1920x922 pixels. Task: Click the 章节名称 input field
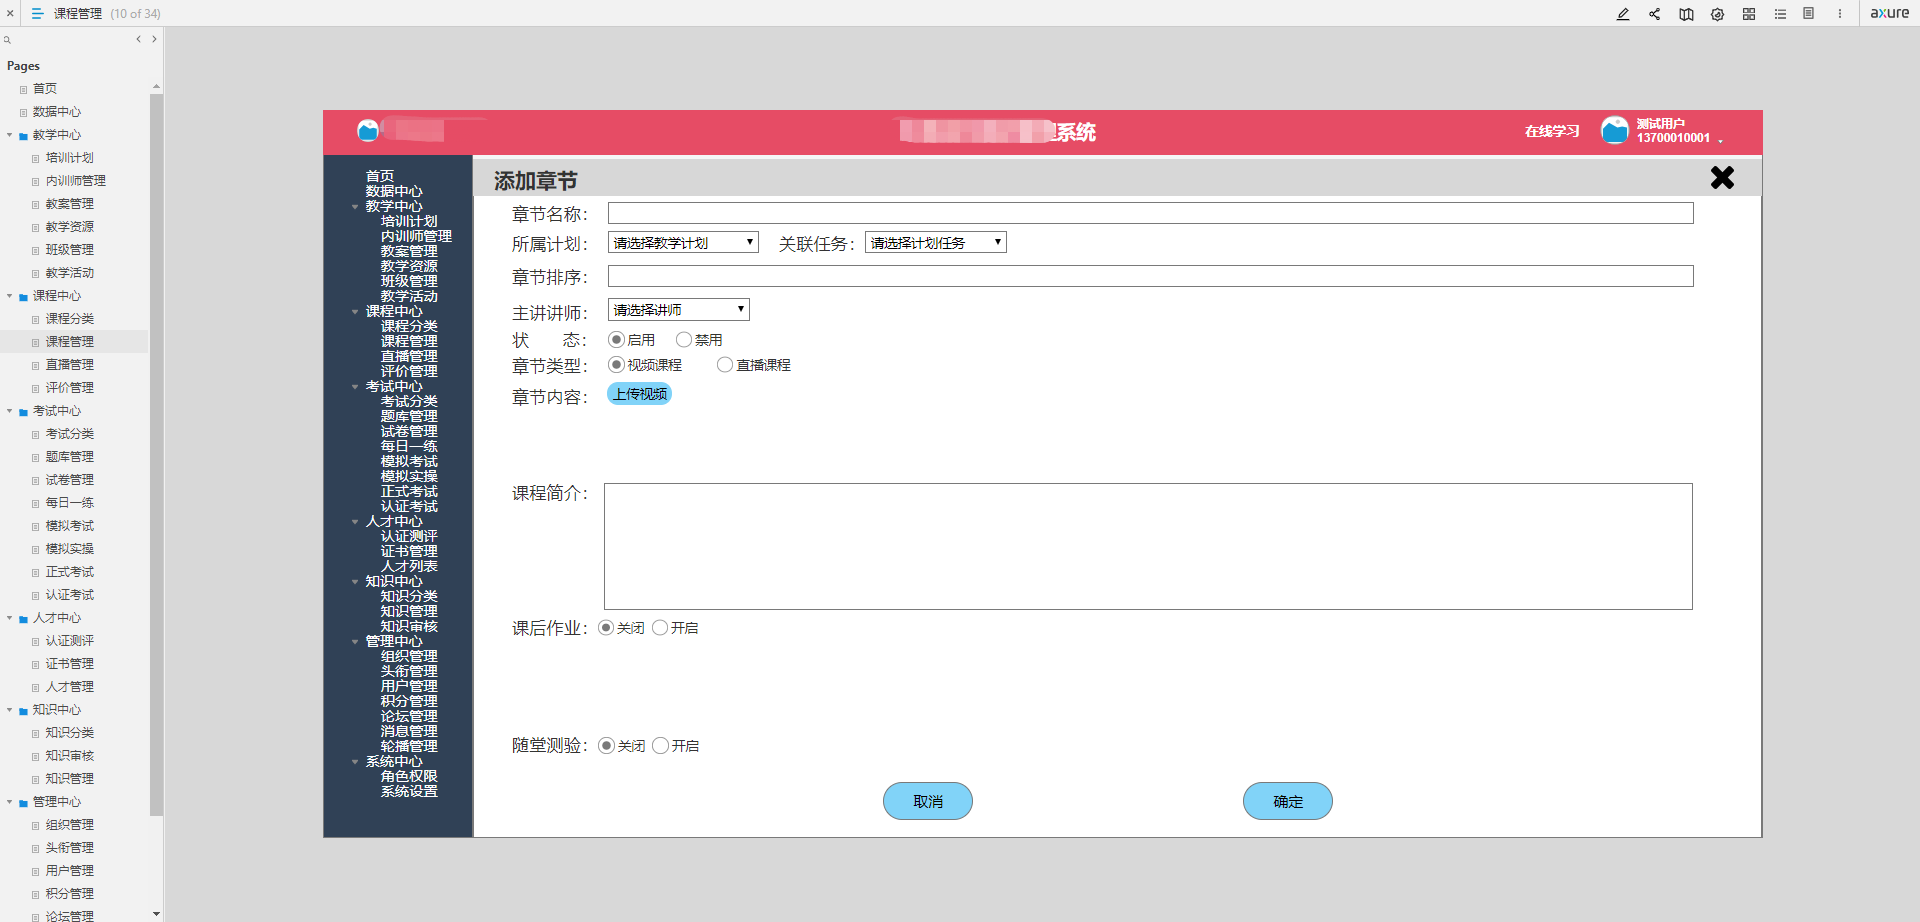[1151, 213]
